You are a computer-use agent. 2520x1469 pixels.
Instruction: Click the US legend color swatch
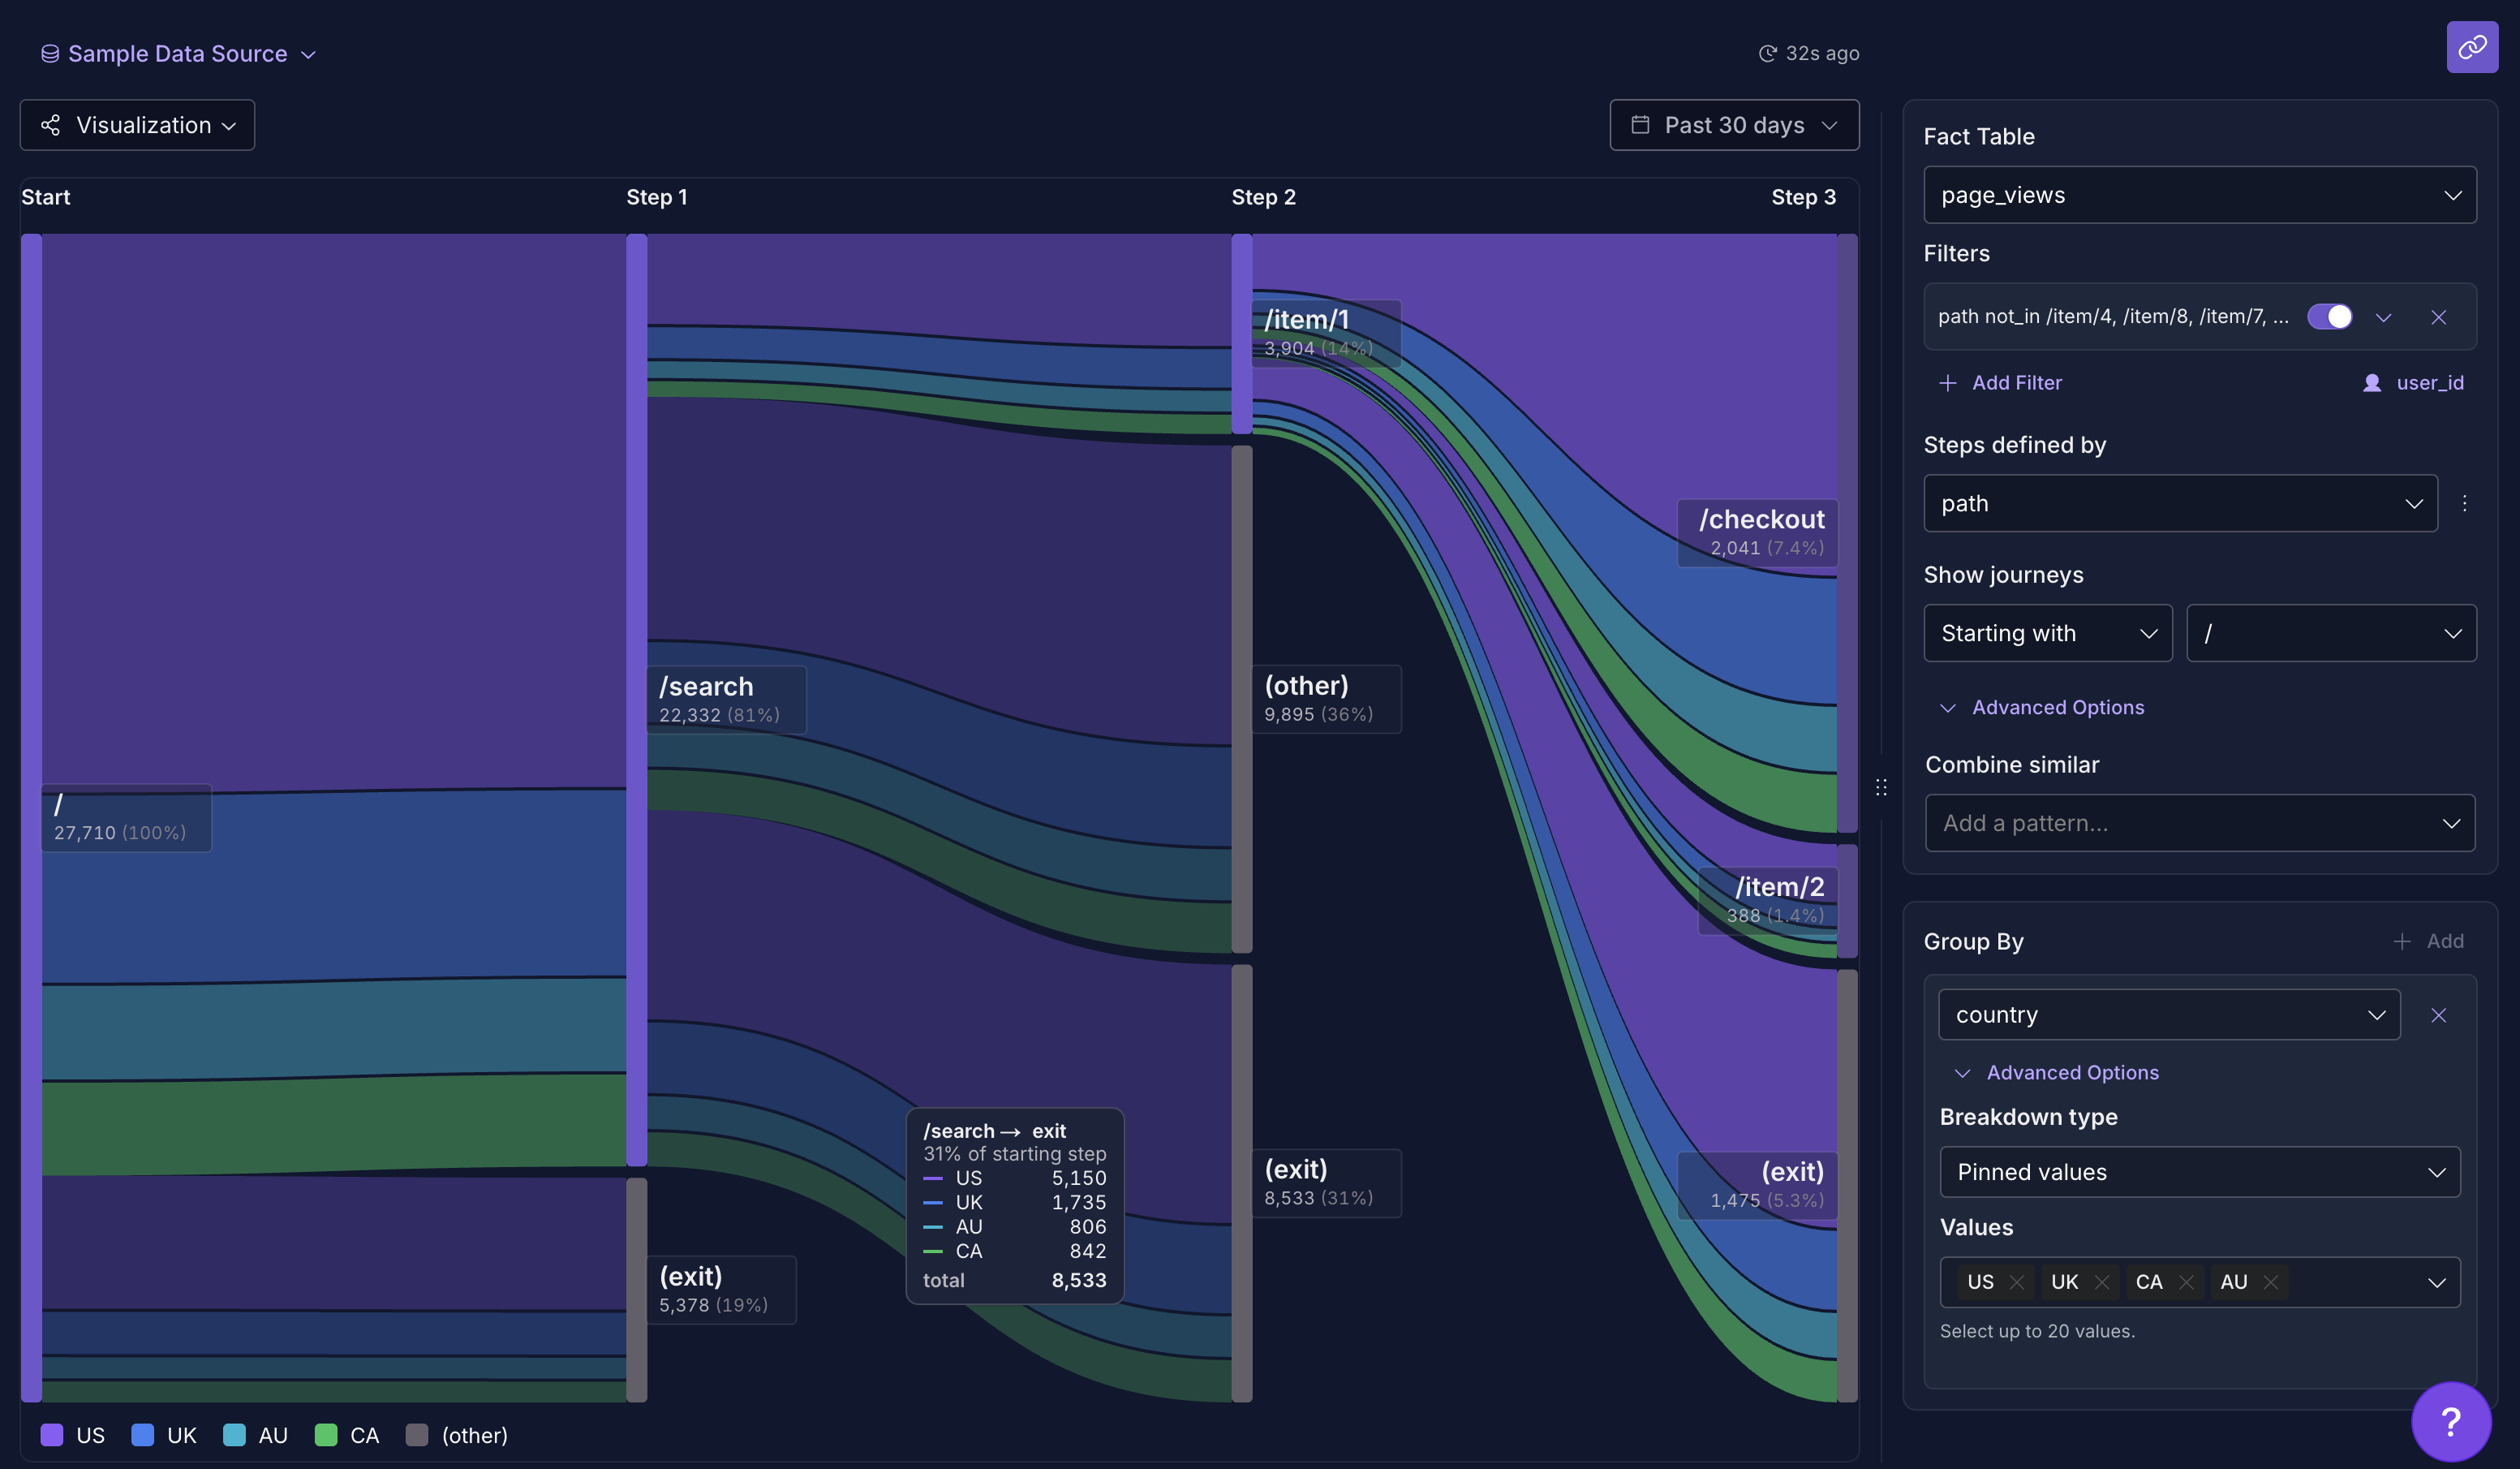[x=52, y=1435]
